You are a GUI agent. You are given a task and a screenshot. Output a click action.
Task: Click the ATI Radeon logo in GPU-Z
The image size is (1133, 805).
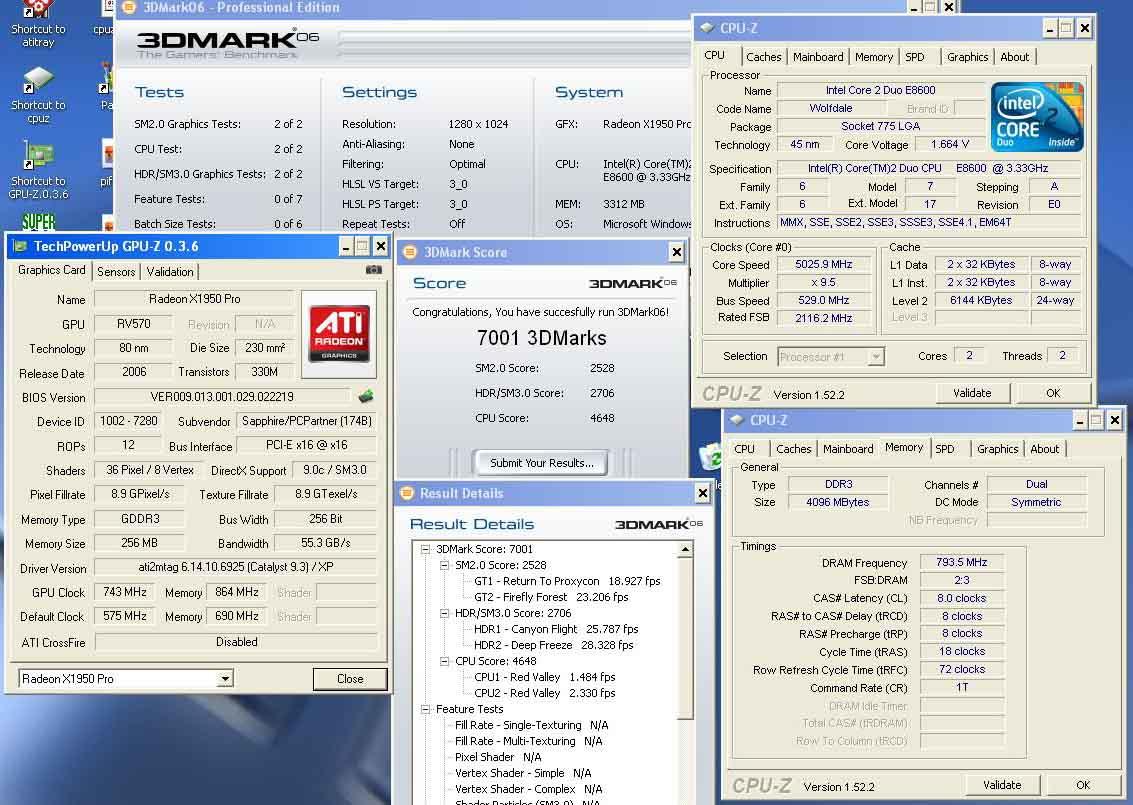pos(339,334)
